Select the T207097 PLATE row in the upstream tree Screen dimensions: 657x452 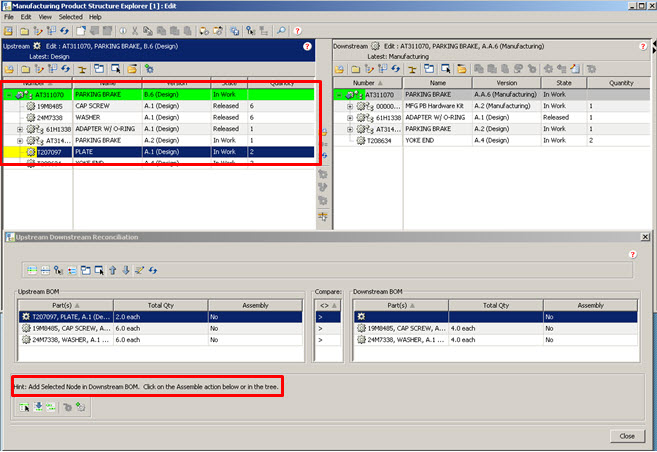coord(159,152)
